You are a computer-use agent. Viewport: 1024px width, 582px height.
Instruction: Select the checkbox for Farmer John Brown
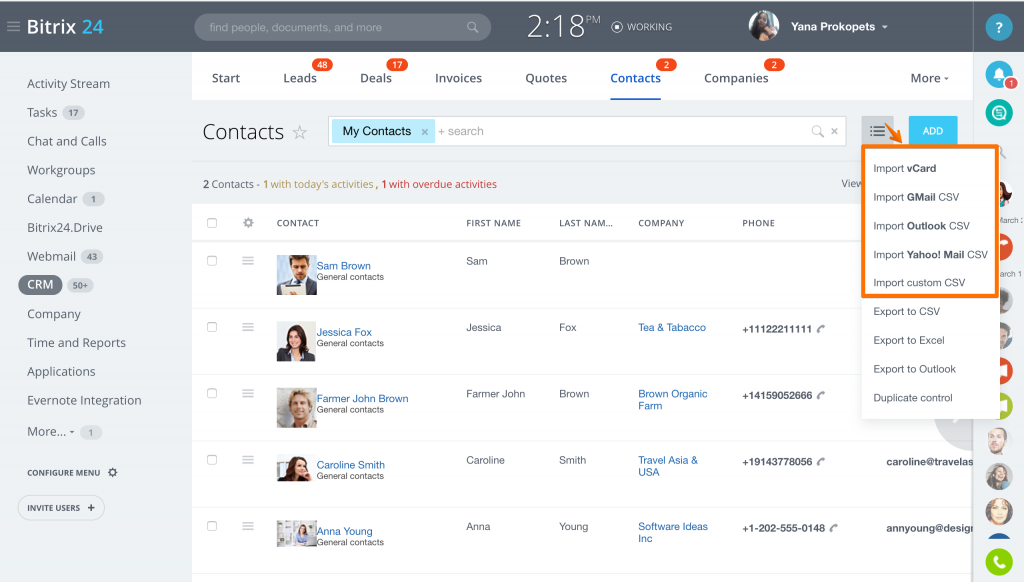pos(212,393)
